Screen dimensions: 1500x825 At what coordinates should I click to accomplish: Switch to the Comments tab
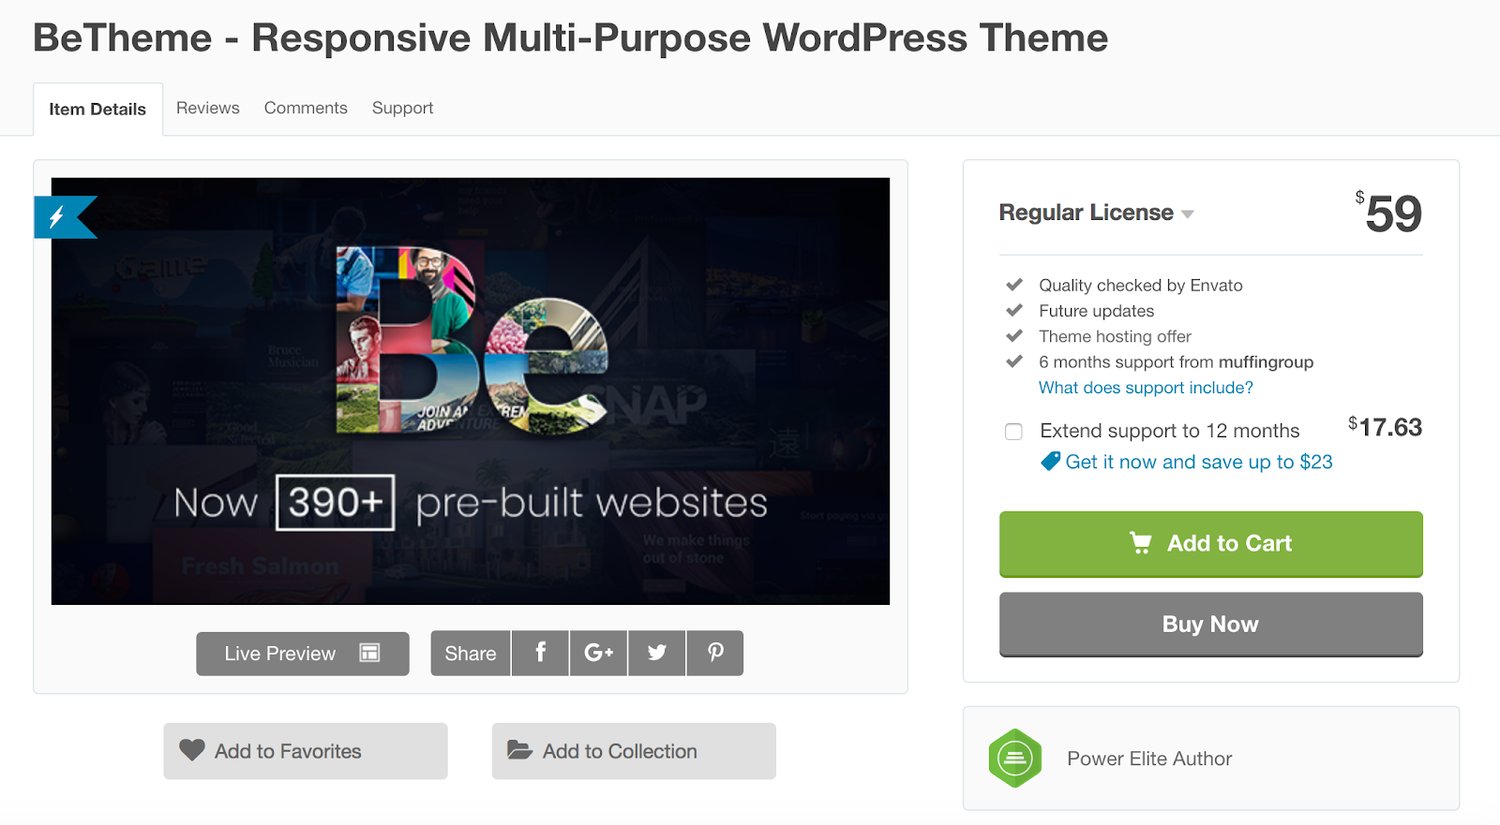click(x=306, y=108)
